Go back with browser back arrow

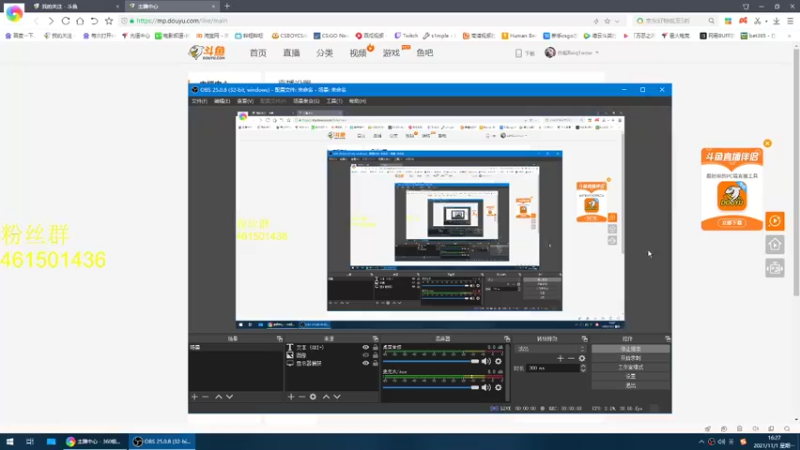point(36,21)
